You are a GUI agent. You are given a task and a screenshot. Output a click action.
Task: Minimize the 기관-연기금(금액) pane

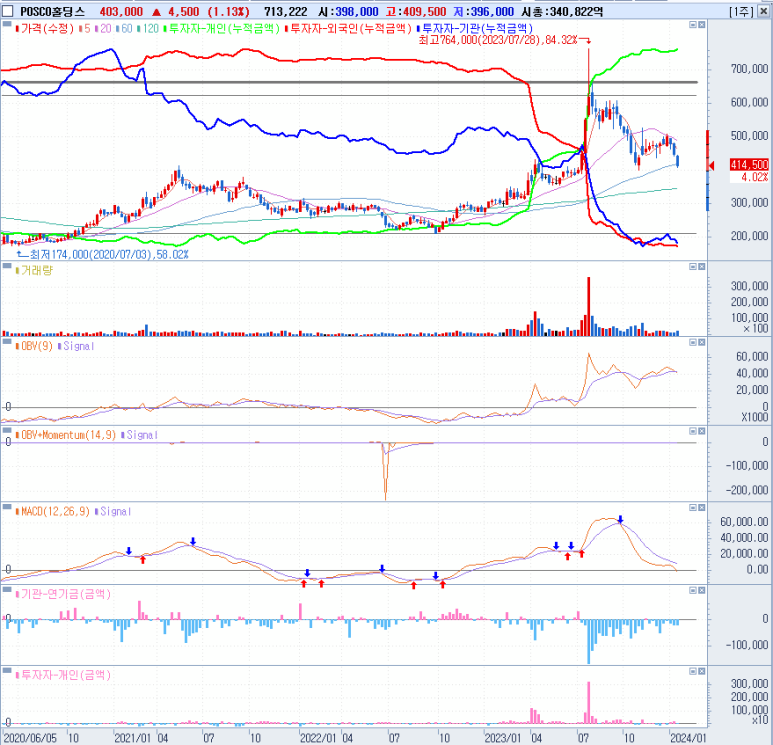click(693, 590)
